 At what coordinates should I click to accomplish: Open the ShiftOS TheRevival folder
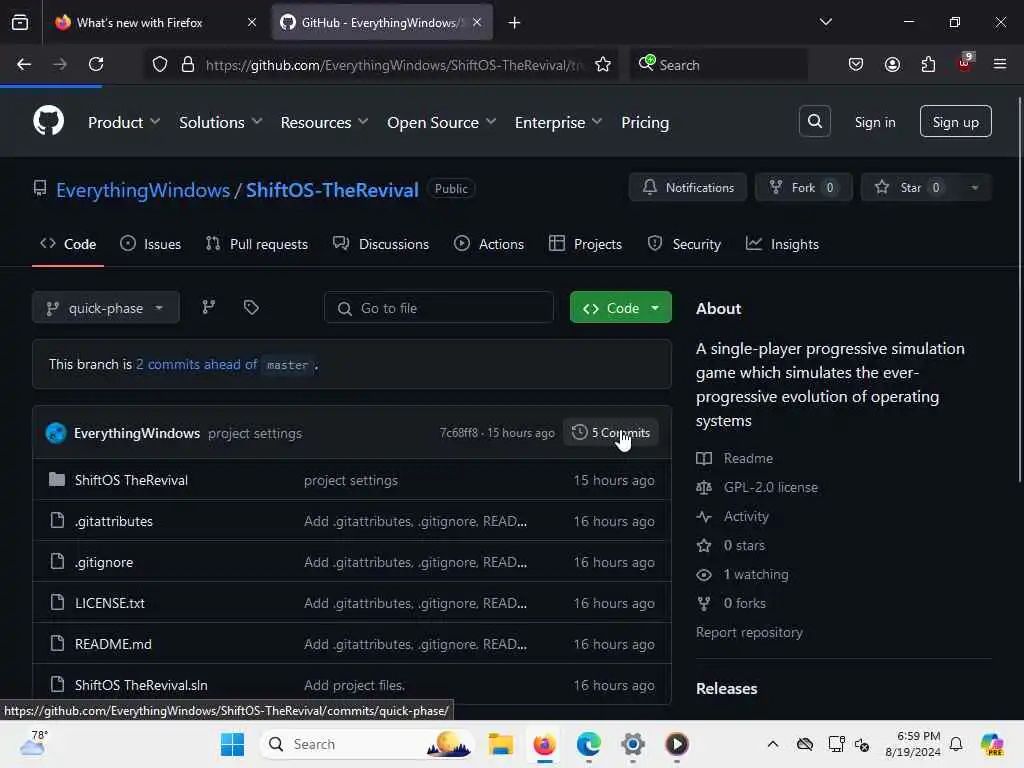tap(131, 480)
